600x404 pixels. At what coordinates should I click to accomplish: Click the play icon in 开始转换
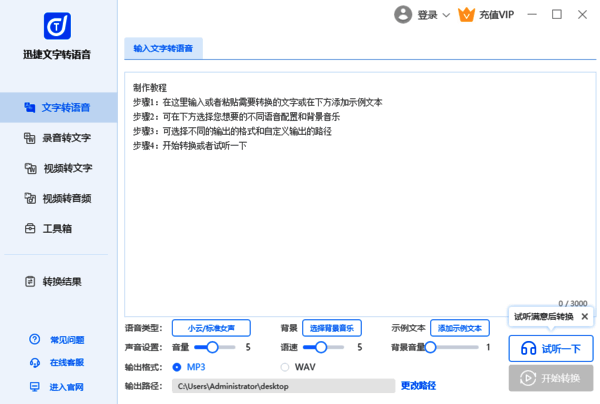[528, 378]
